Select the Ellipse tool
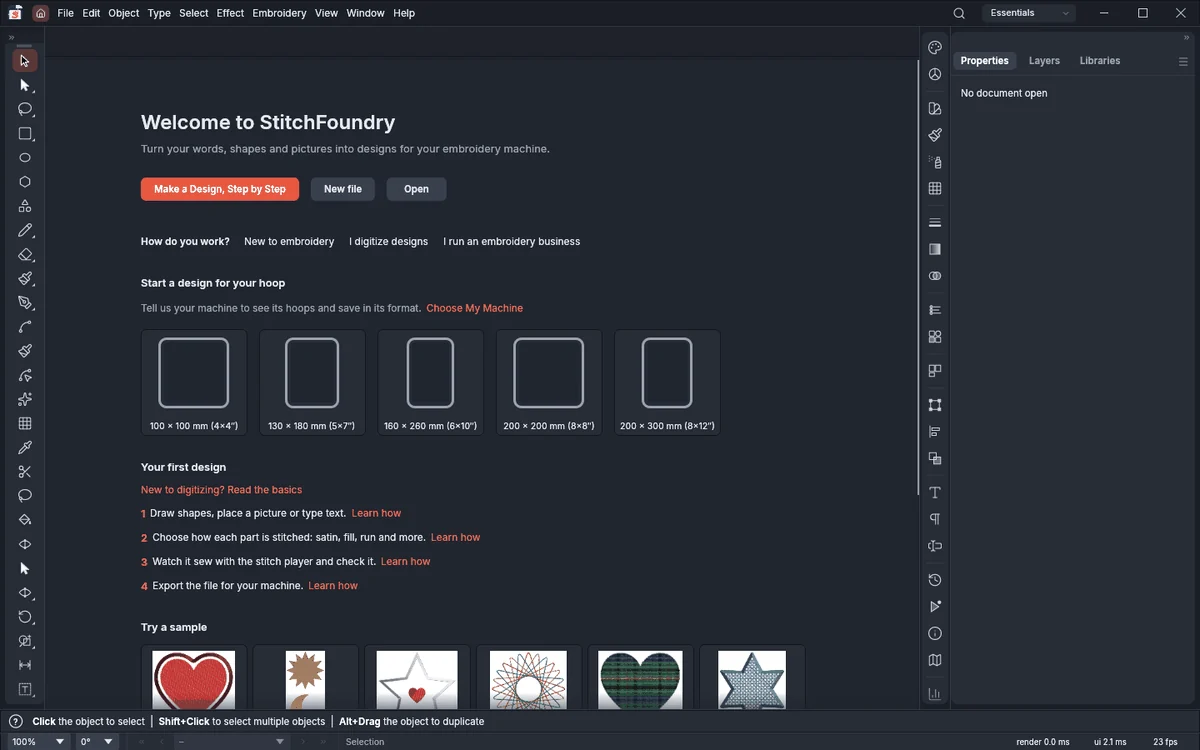This screenshot has height=750, width=1200. [25, 158]
